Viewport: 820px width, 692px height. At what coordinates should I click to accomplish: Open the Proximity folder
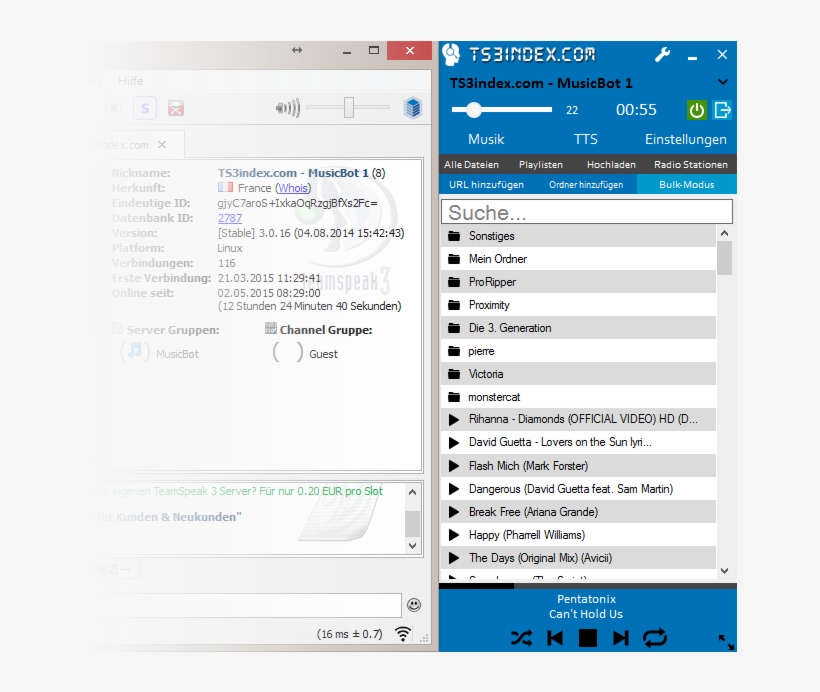[578, 305]
